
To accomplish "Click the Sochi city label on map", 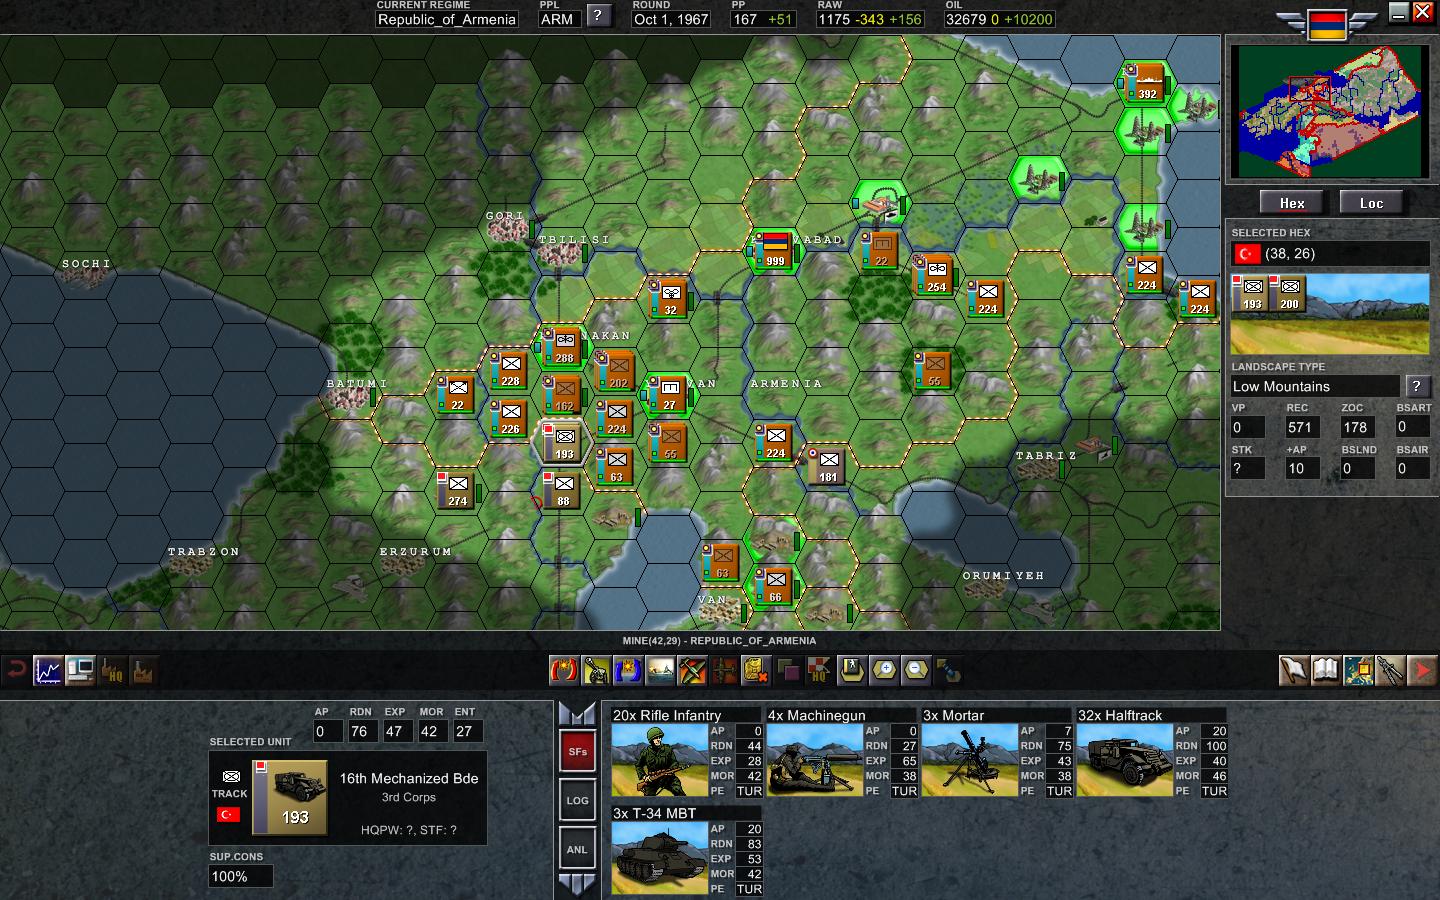I will click(86, 264).
